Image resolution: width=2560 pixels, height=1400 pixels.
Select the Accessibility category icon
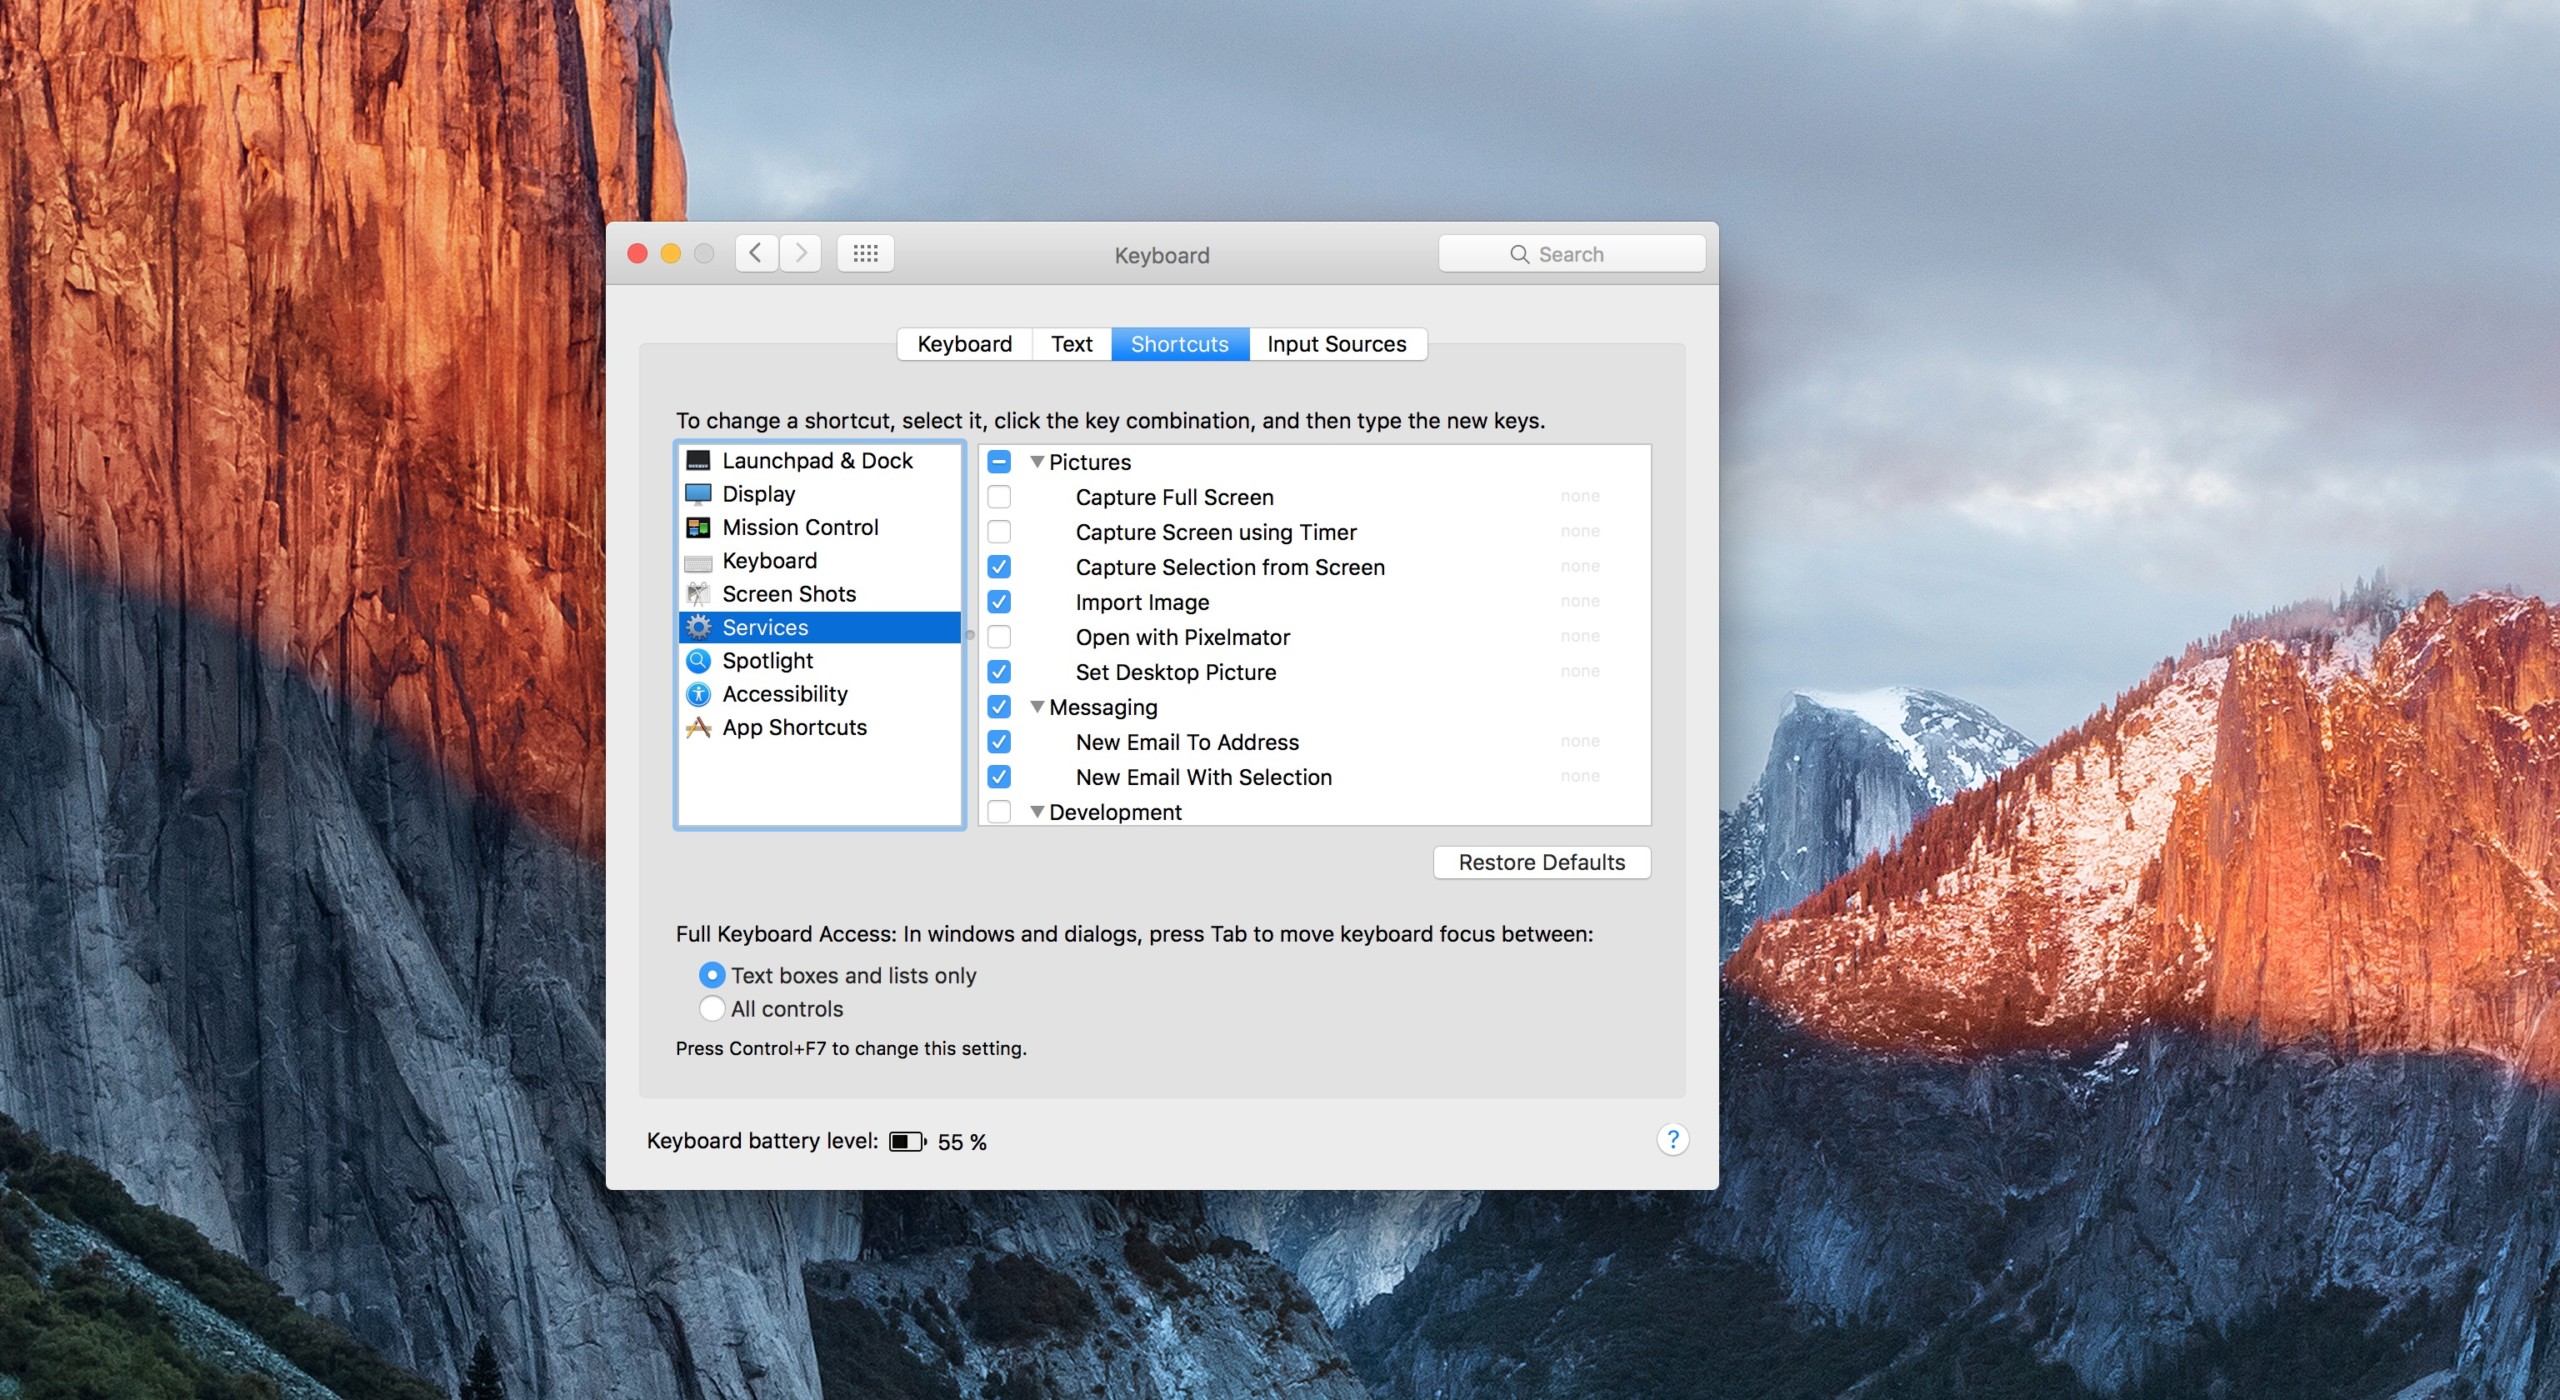[x=698, y=694]
